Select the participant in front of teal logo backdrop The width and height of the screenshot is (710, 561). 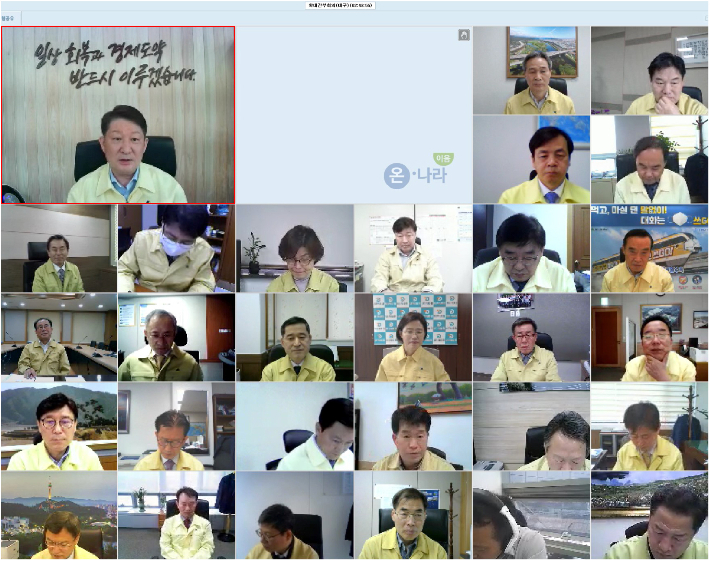(413, 338)
